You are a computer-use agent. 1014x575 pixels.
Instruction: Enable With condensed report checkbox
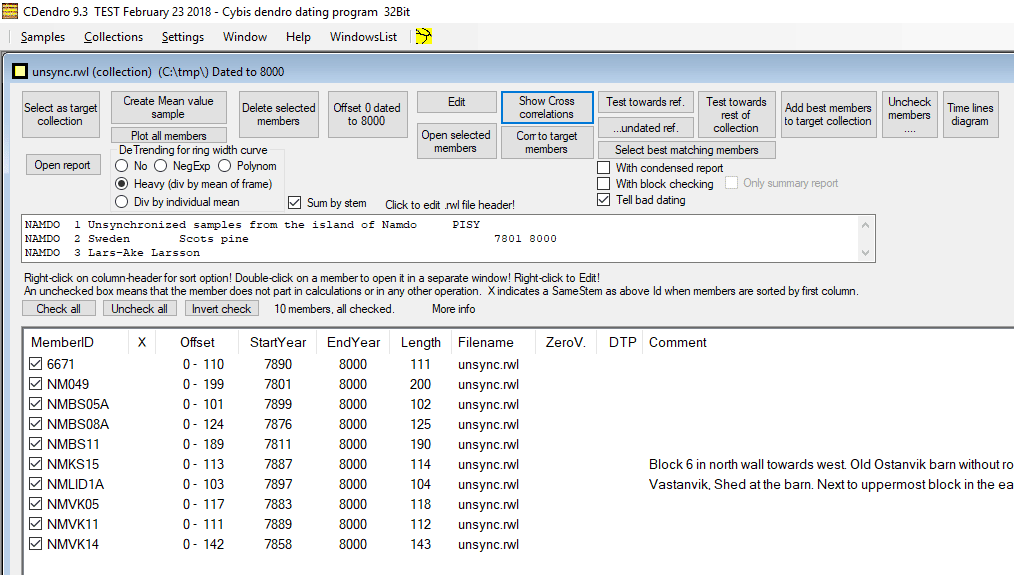(603, 168)
